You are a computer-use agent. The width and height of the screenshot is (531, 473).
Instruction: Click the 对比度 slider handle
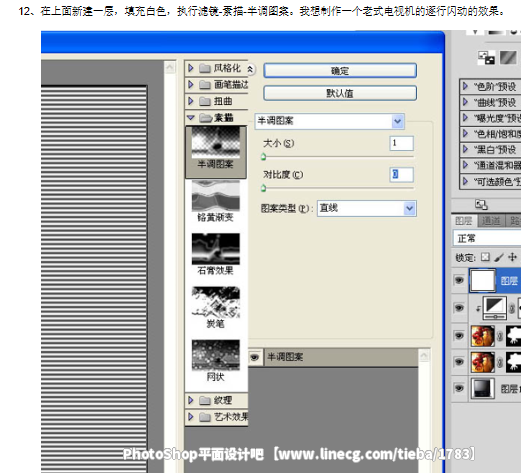click(x=263, y=188)
